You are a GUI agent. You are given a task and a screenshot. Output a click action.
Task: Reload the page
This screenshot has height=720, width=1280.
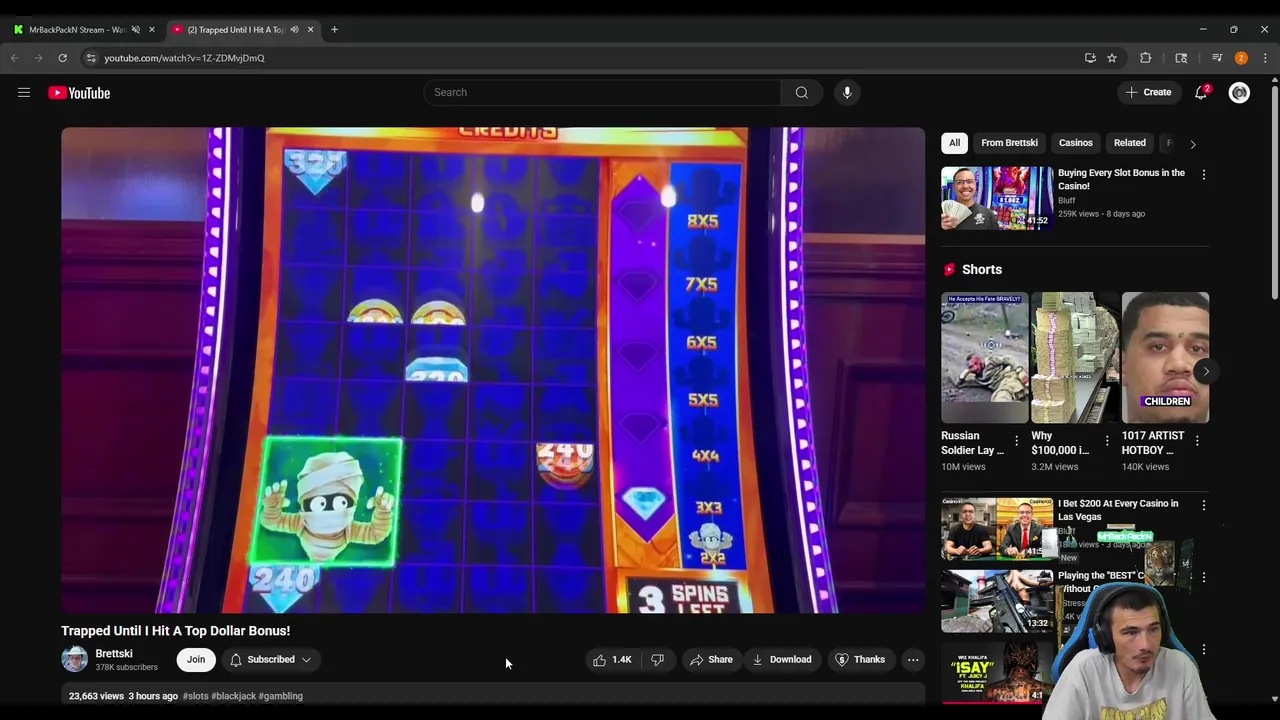pyautogui.click(x=62, y=58)
